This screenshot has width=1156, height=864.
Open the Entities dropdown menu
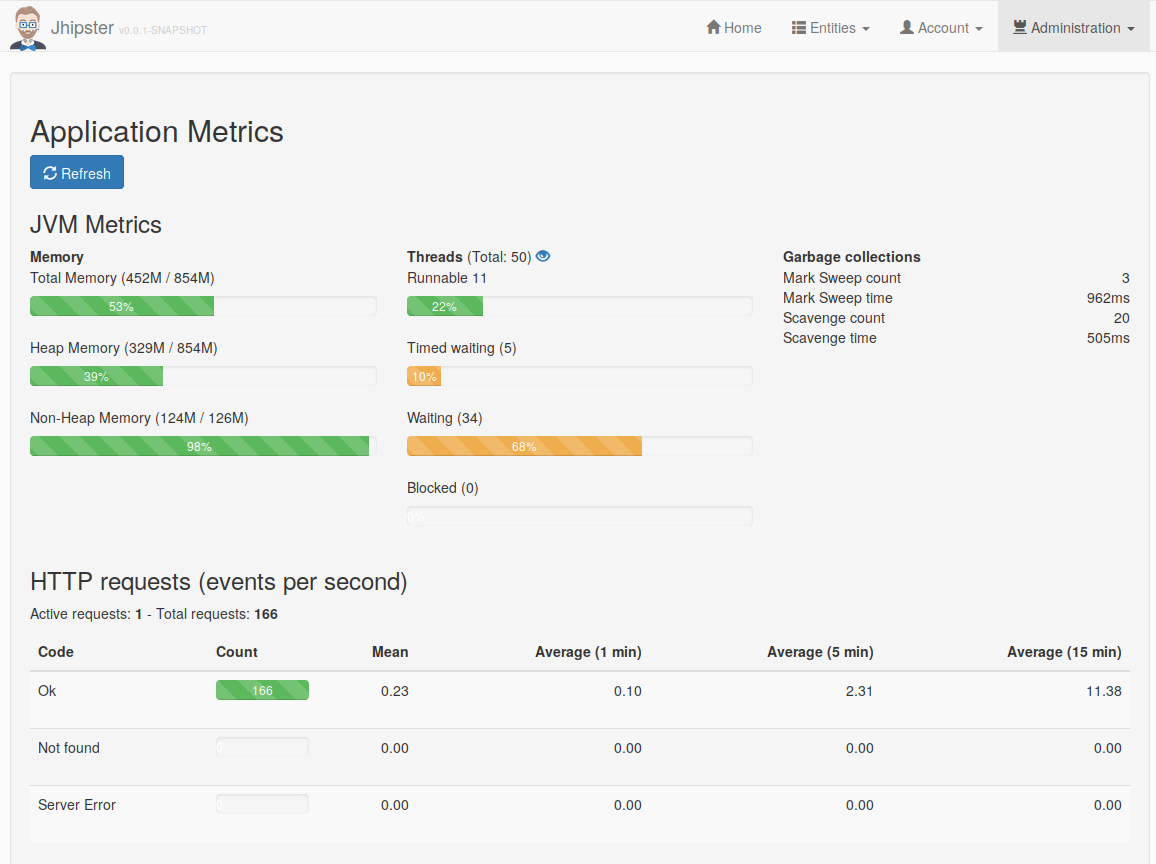coord(831,27)
